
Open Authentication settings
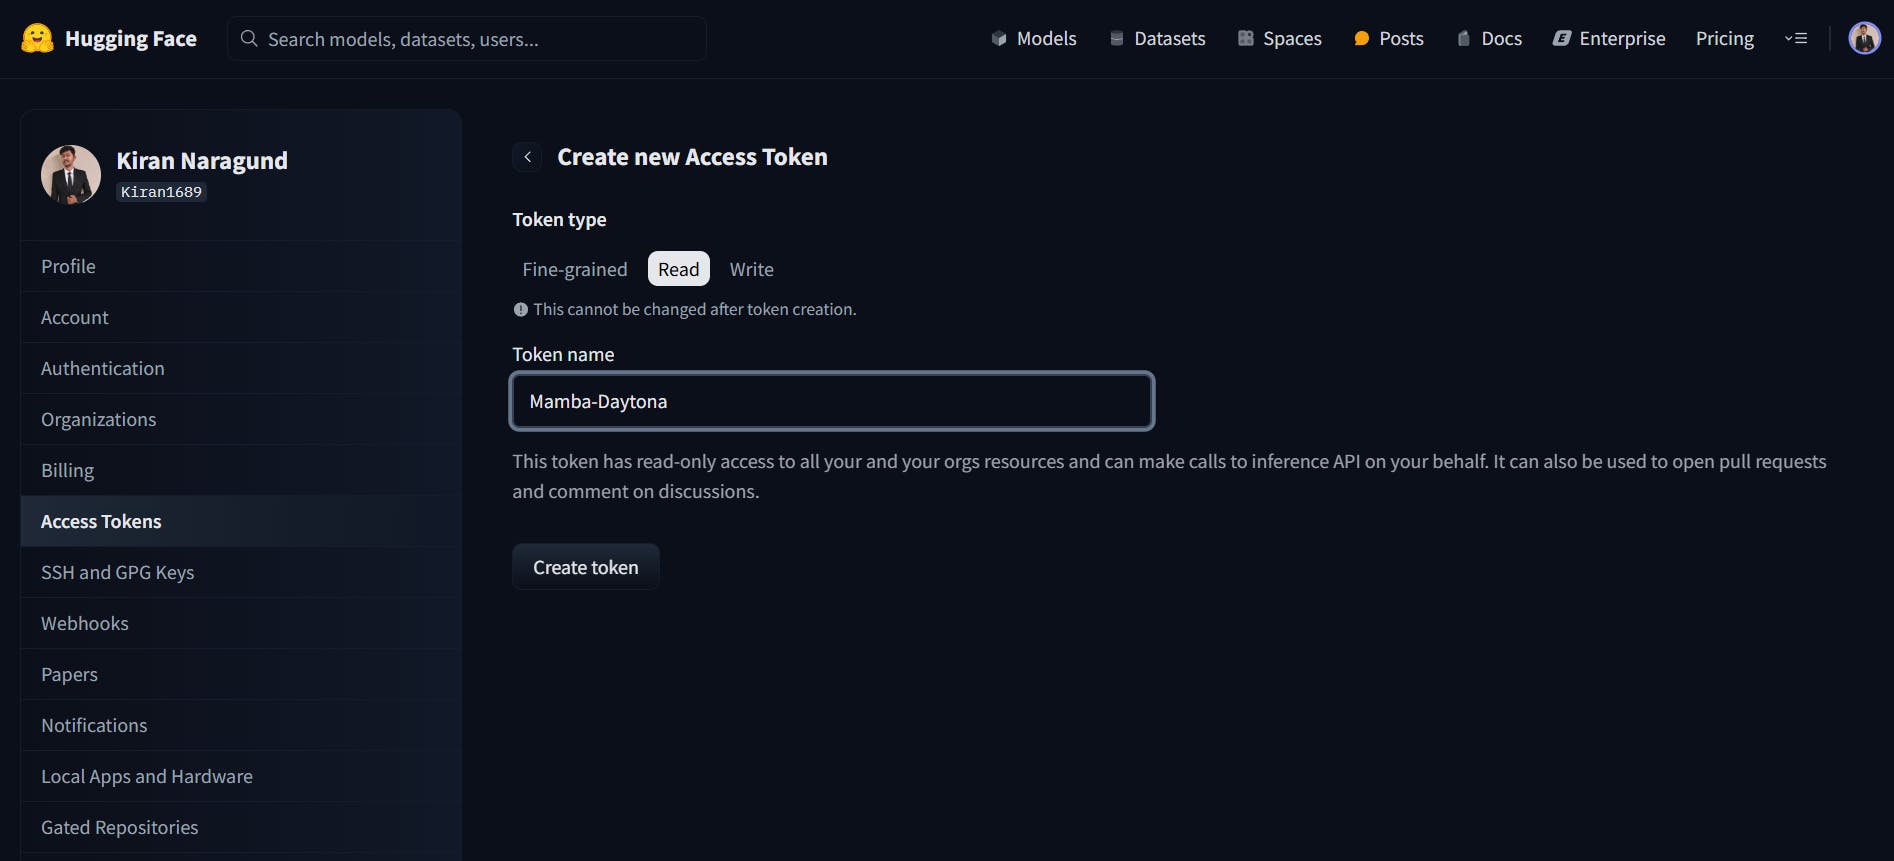241,368
